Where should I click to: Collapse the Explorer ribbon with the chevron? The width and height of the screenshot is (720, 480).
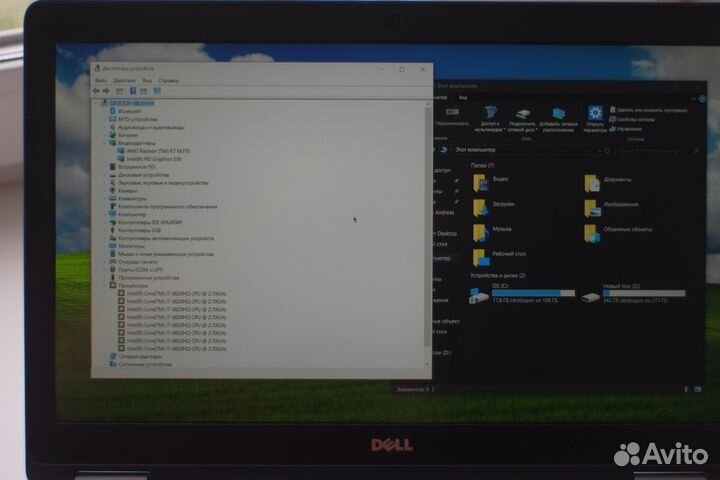pyautogui.click(x=693, y=99)
